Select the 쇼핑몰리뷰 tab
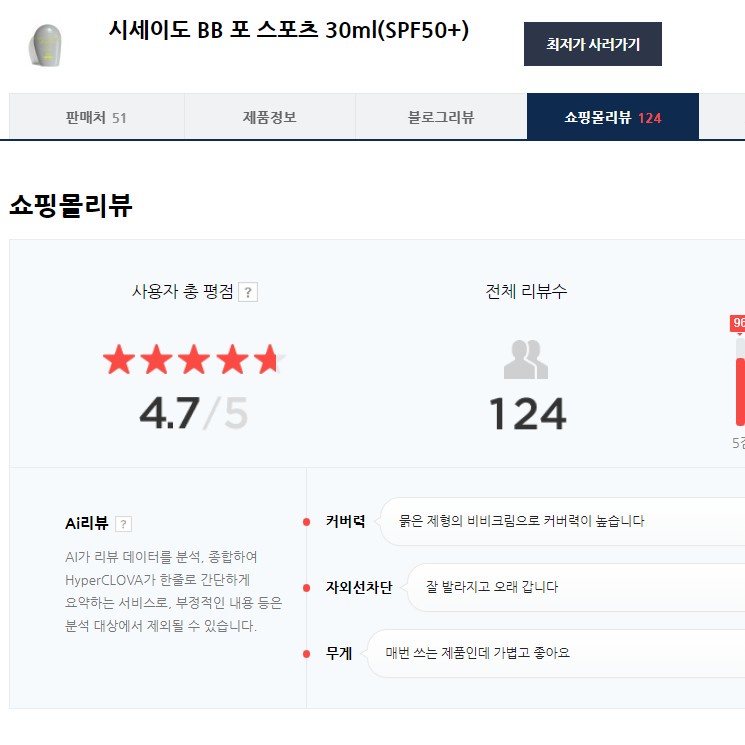The image size is (745, 745). (x=612, y=117)
